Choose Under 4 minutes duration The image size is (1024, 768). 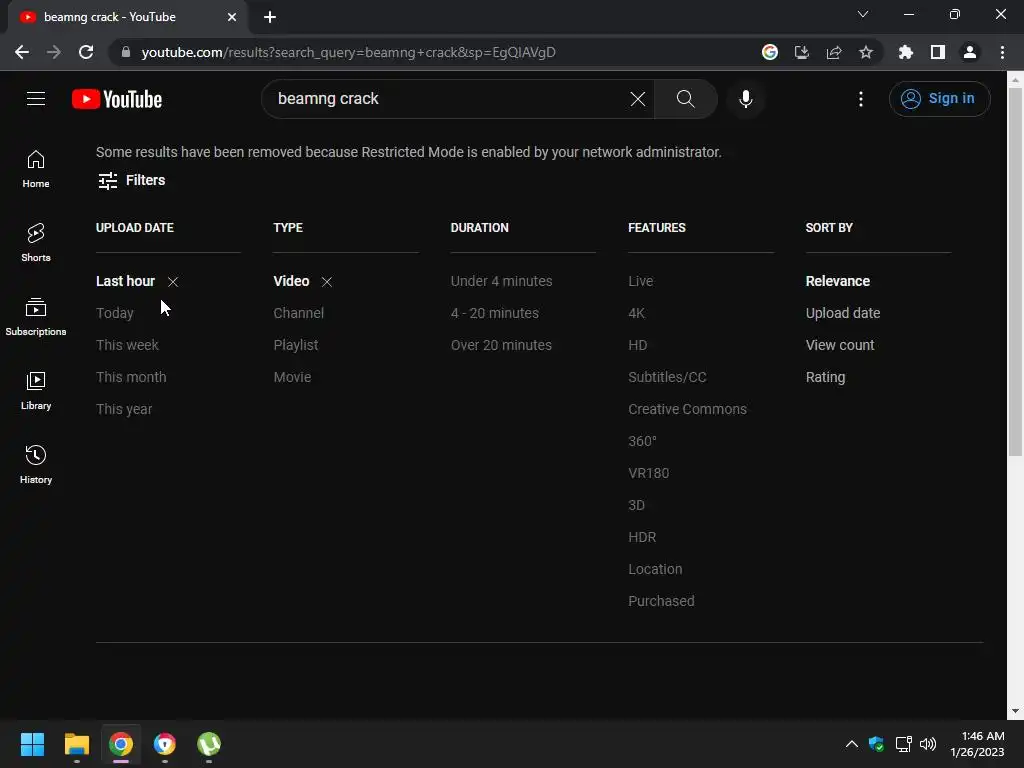coord(501,281)
